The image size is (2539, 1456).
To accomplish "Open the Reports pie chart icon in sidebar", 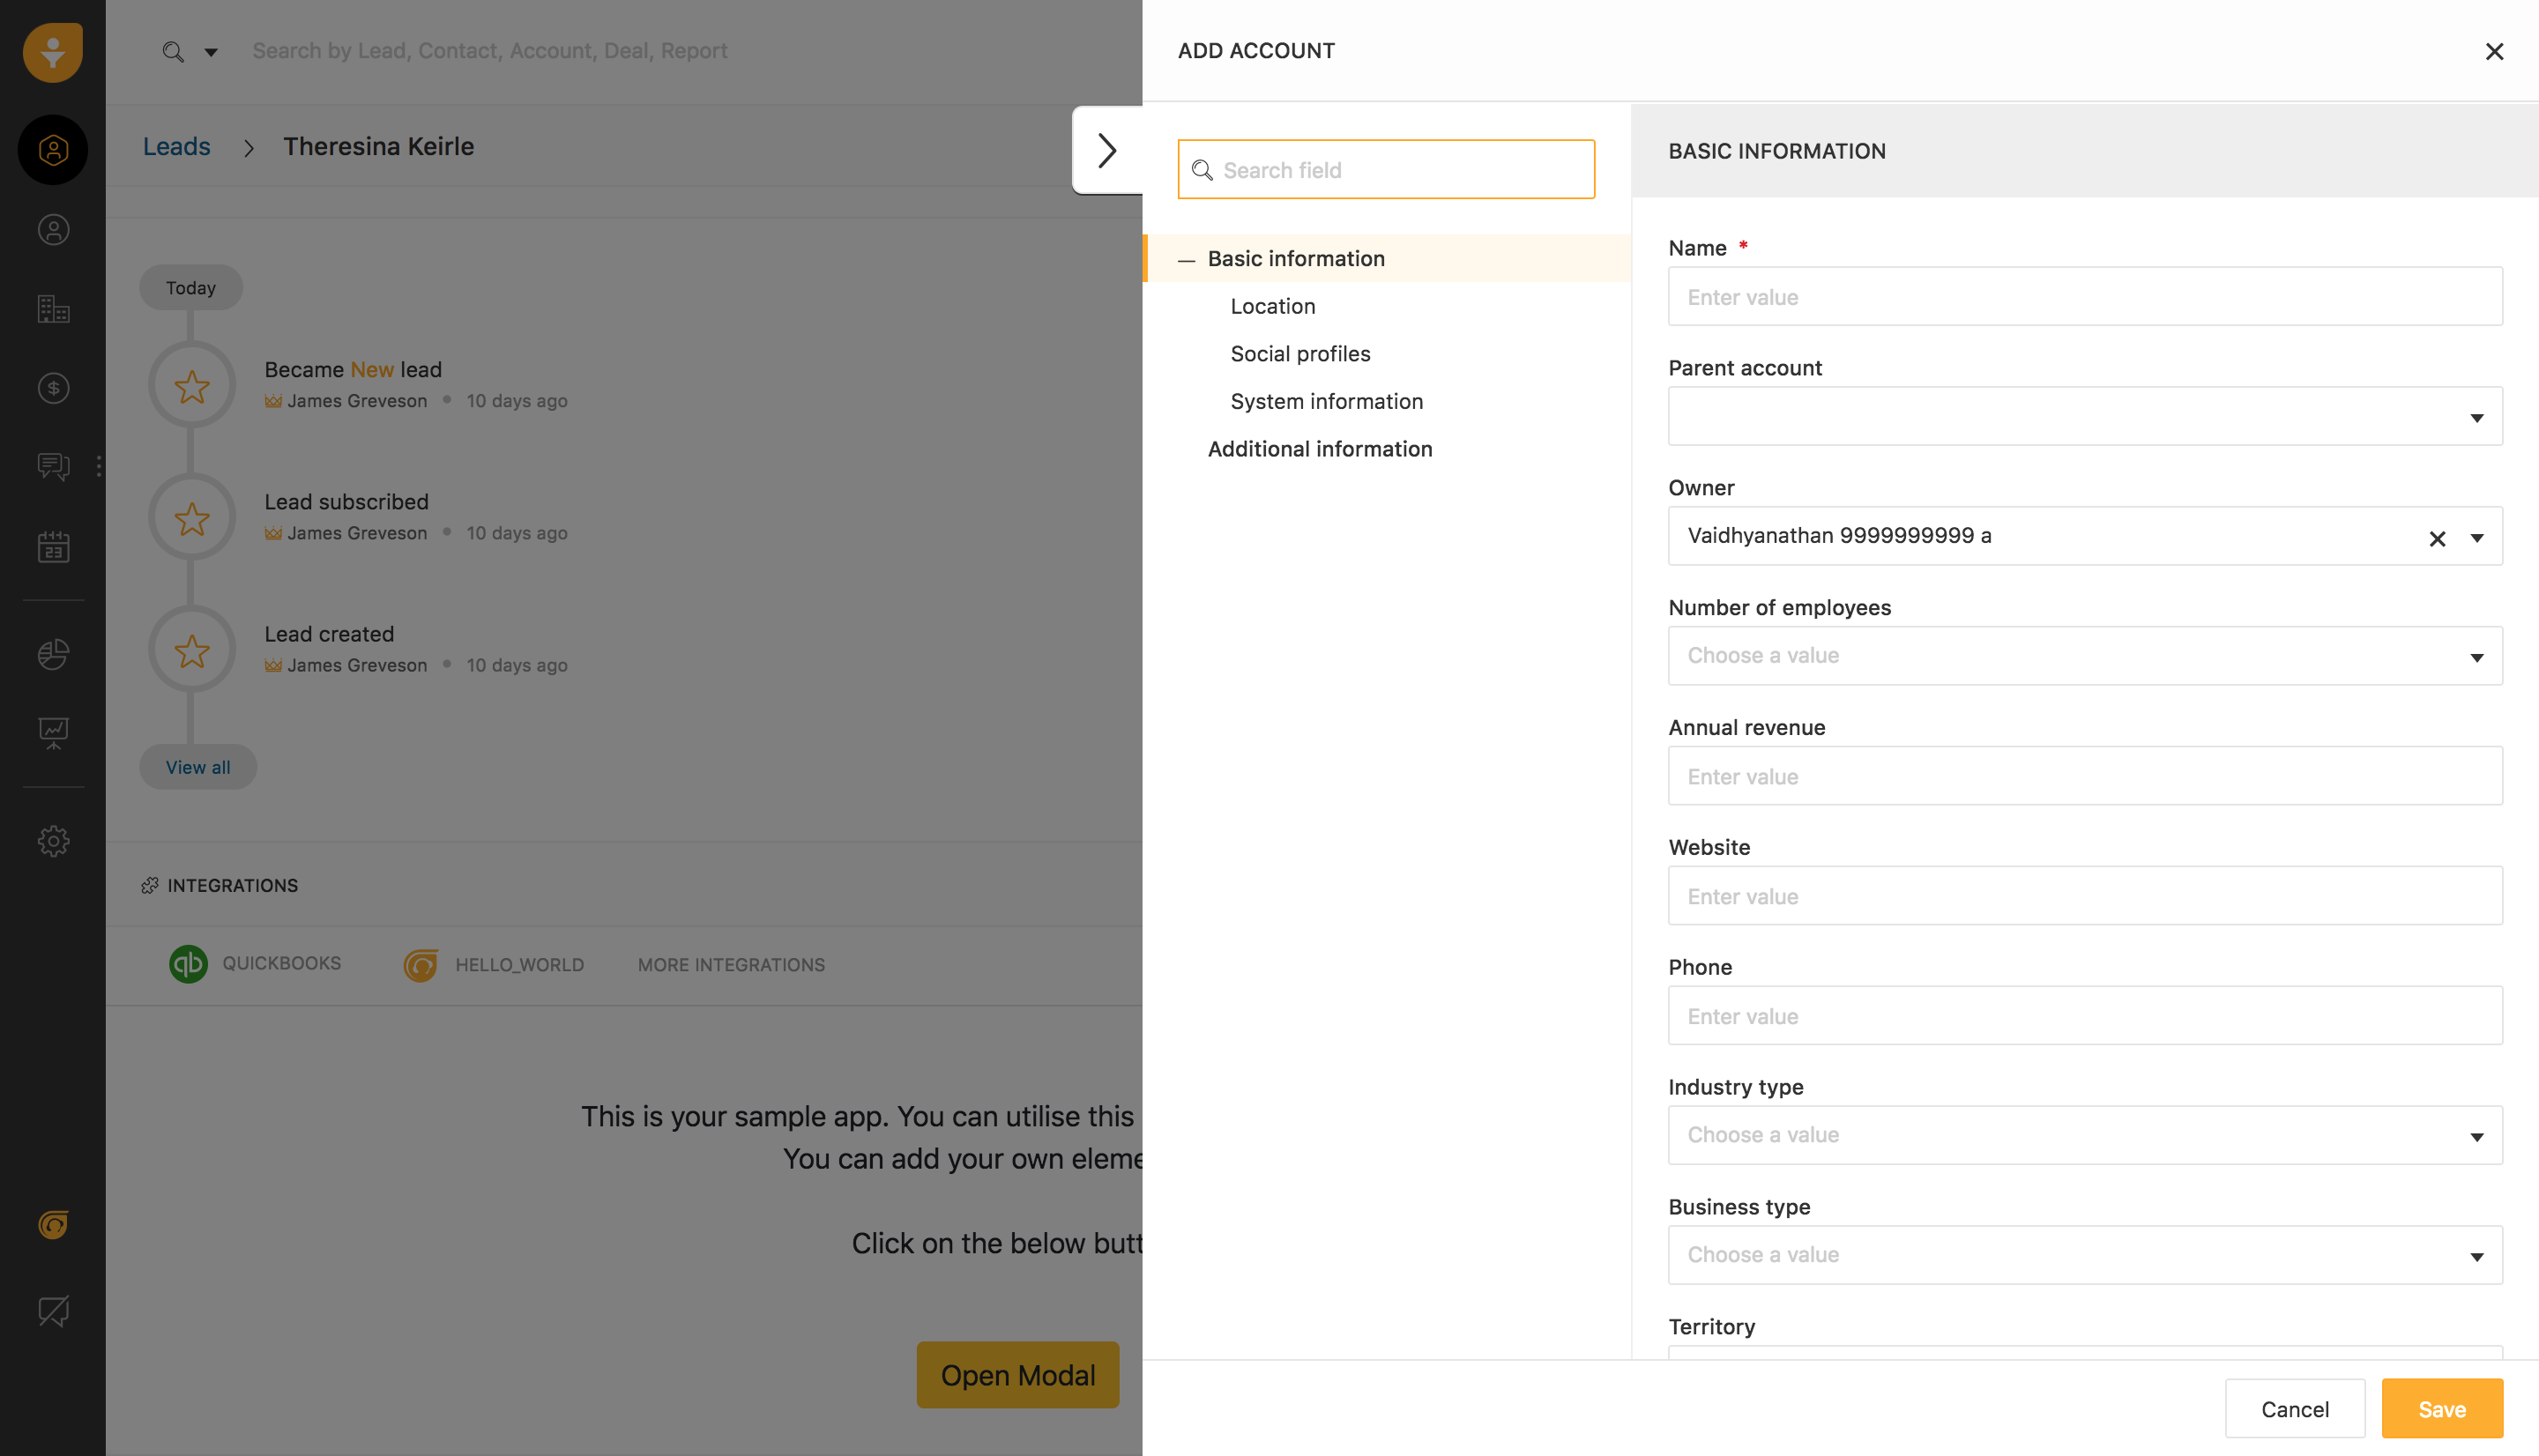I will tap(53, 654).
